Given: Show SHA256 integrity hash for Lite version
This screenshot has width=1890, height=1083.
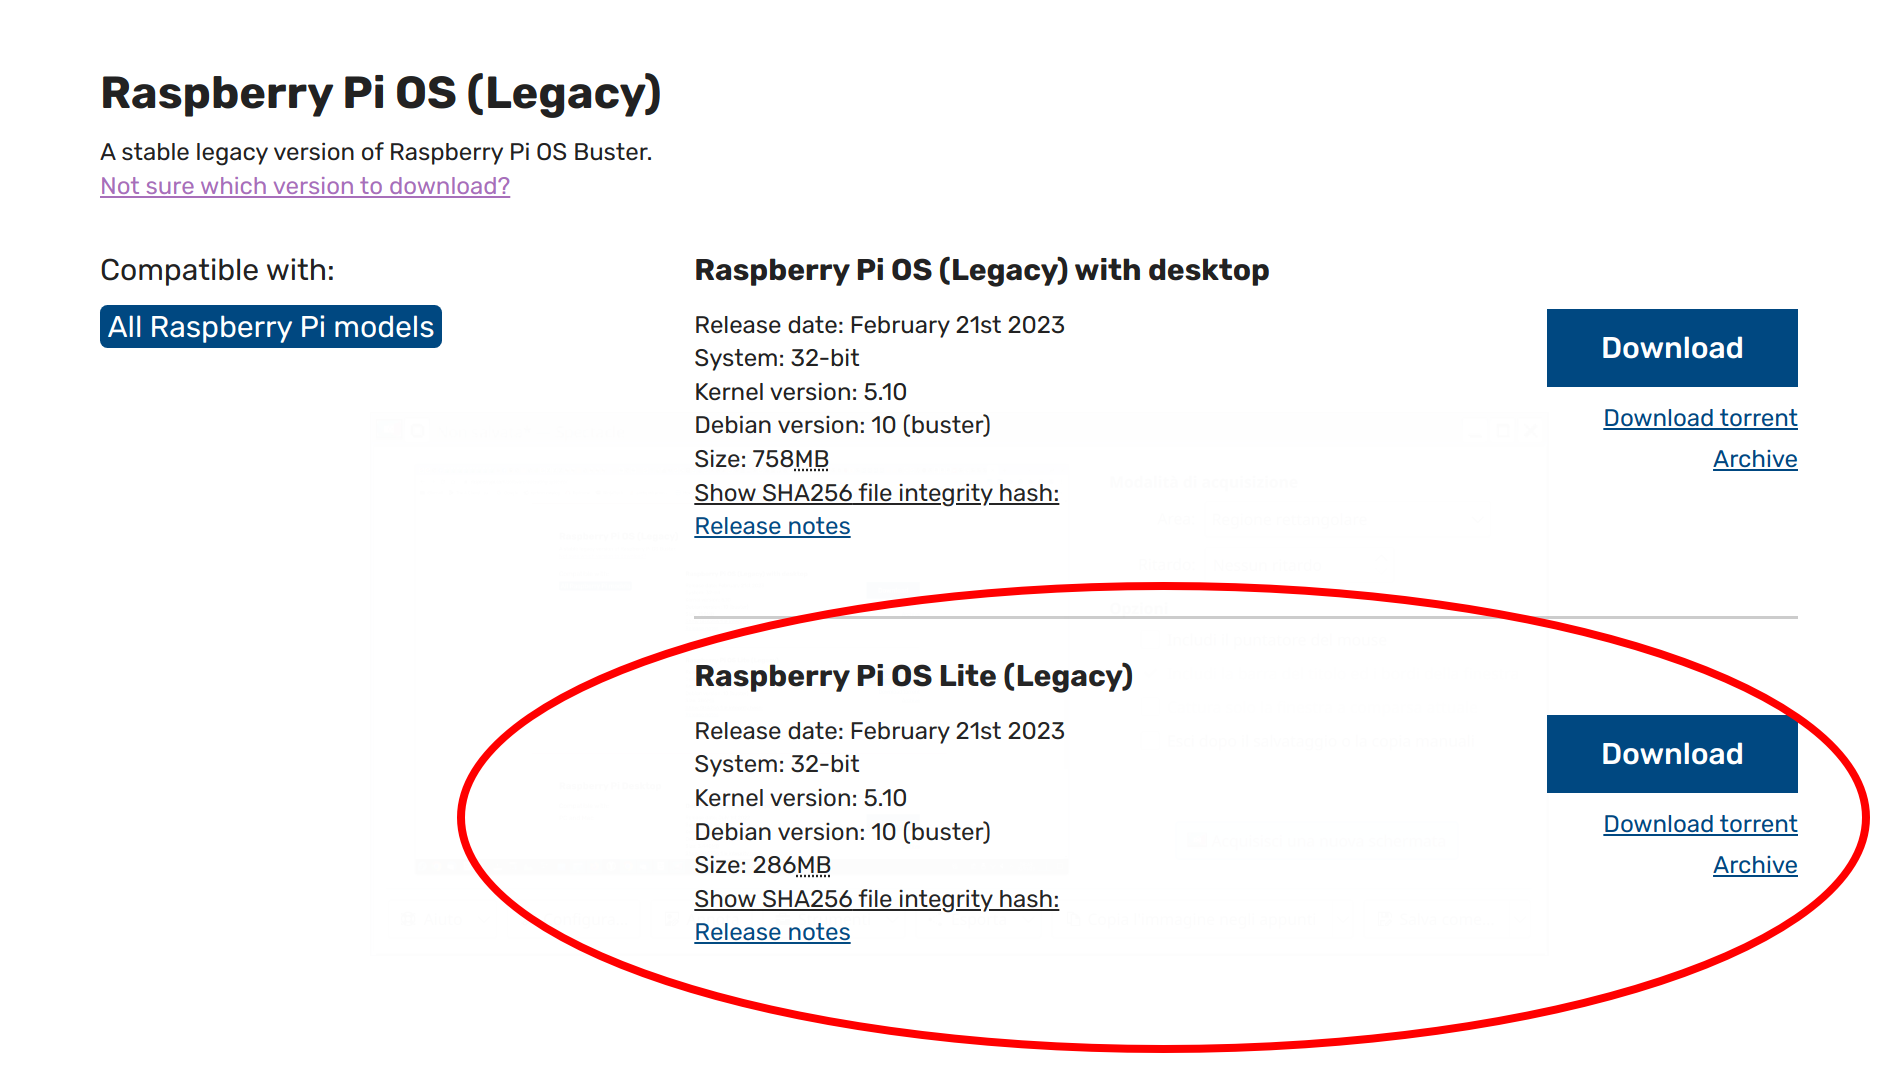Looking at the screenshot, I should click(876, 899).
